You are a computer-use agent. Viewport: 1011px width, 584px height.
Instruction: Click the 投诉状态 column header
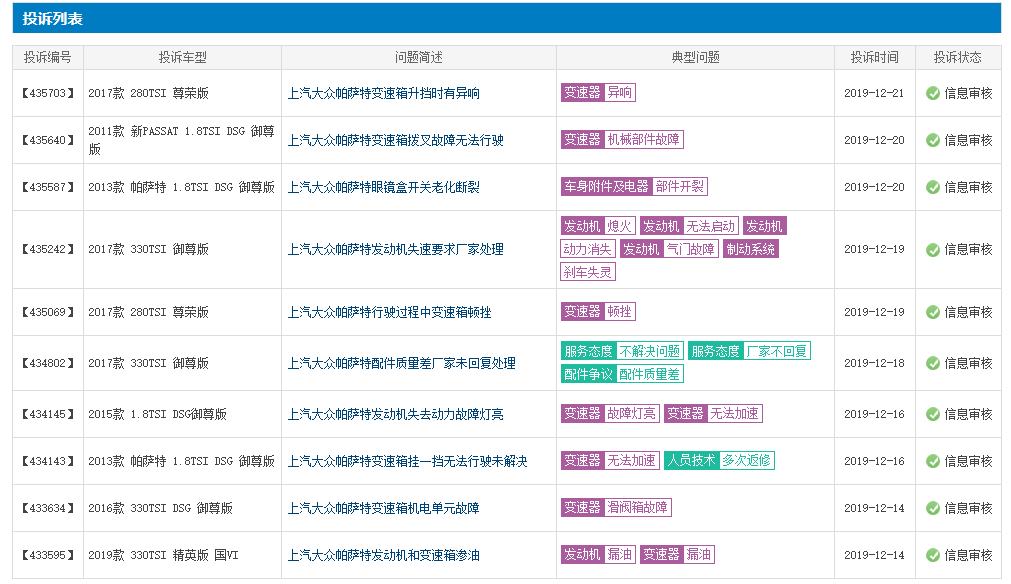[x=957, y=58]
